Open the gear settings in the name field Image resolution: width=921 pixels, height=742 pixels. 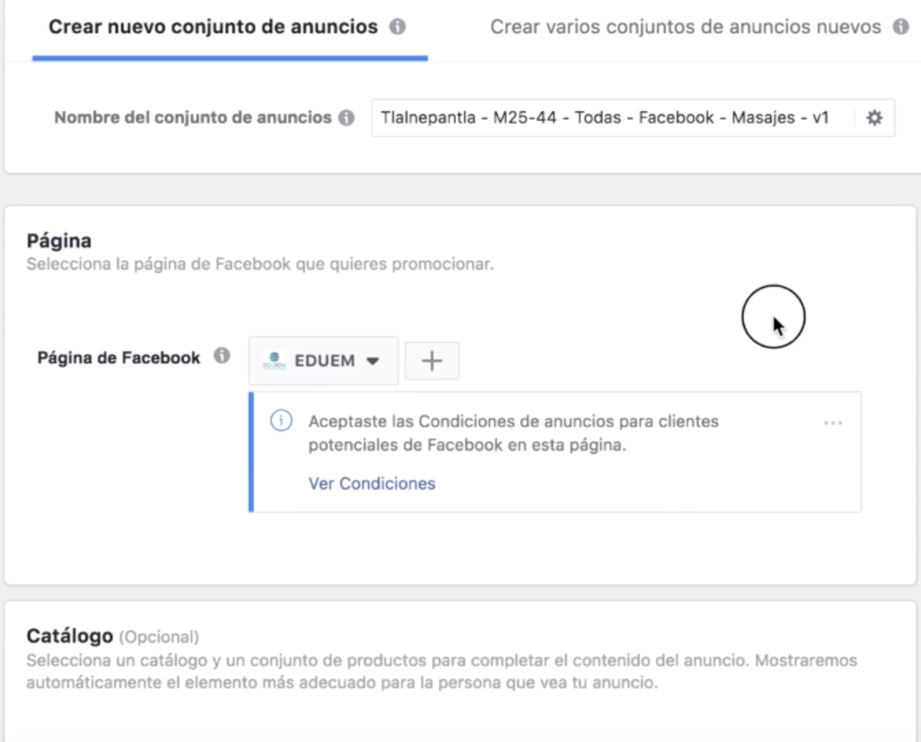(x=874, y=118)
